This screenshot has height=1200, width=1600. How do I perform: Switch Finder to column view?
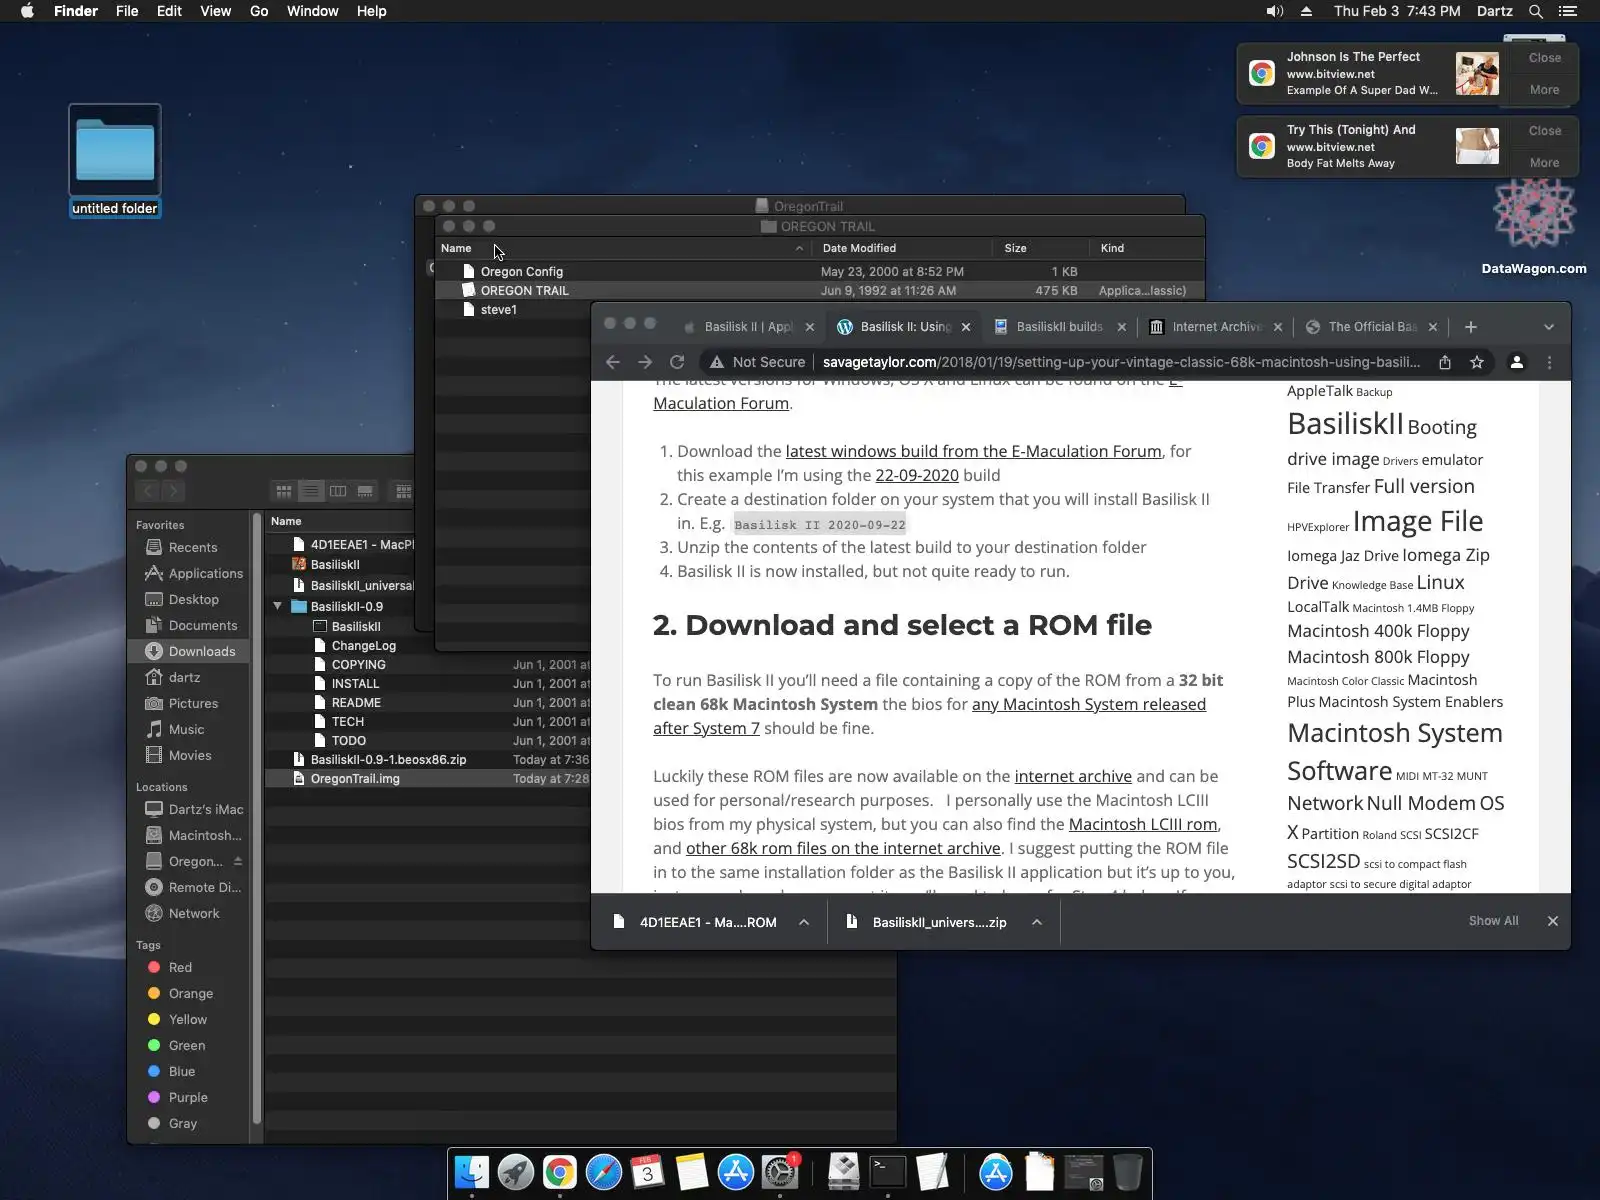pyautogui.click(x=338, y=491)
